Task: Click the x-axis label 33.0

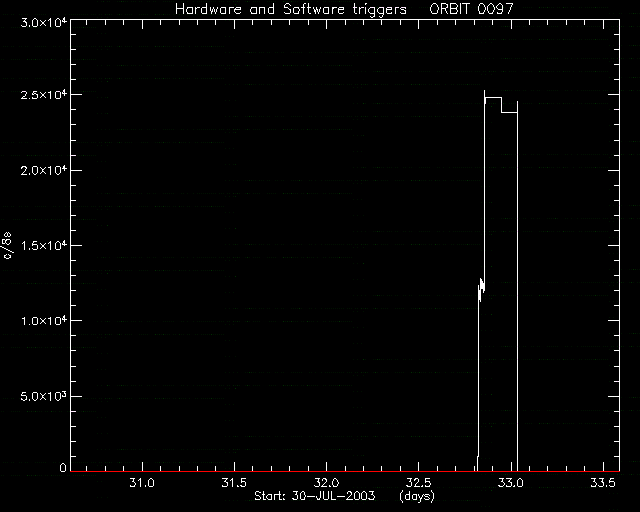Action: 511,483
